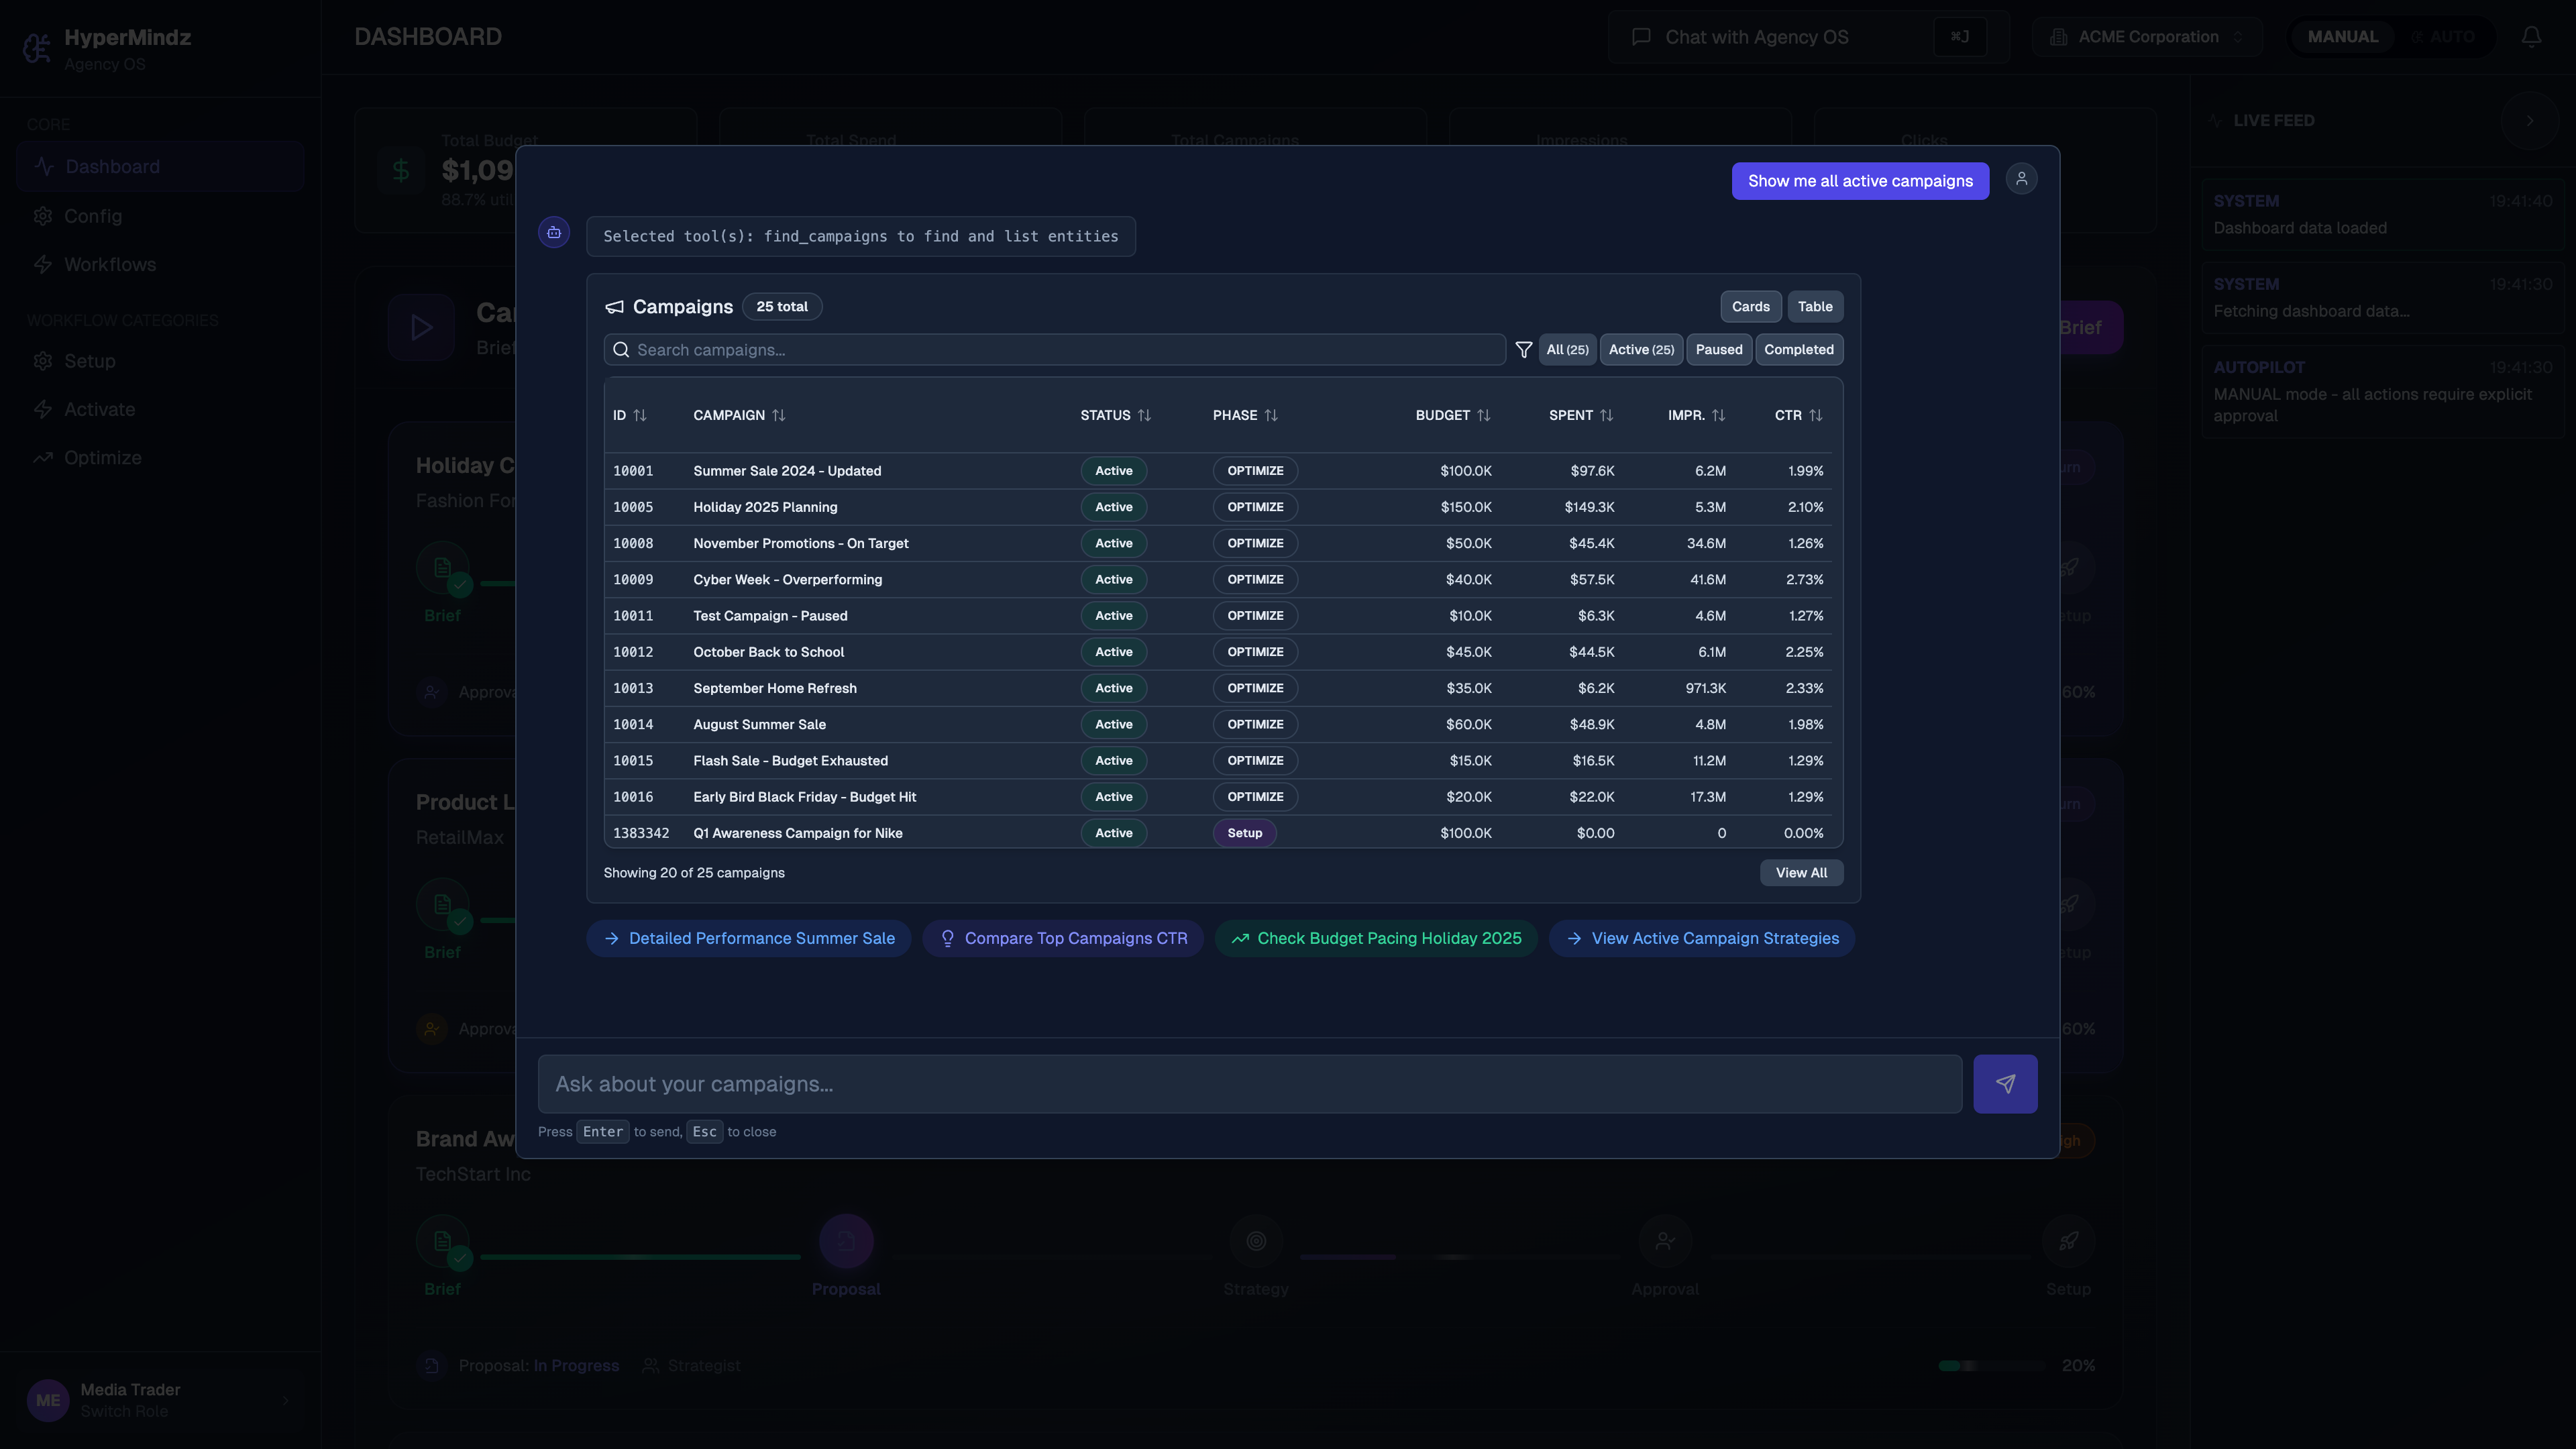The image size is (2576, 1449).
Task: Click Compare Top Campaigns CTR suggestion
Action: point(1062,938)
